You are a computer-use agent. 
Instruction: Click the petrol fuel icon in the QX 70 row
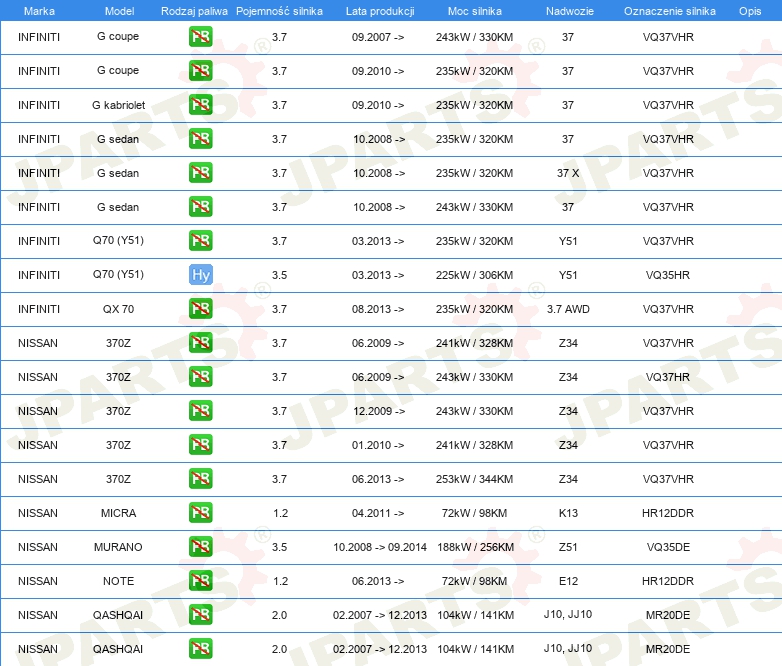(x=200, y=309)
